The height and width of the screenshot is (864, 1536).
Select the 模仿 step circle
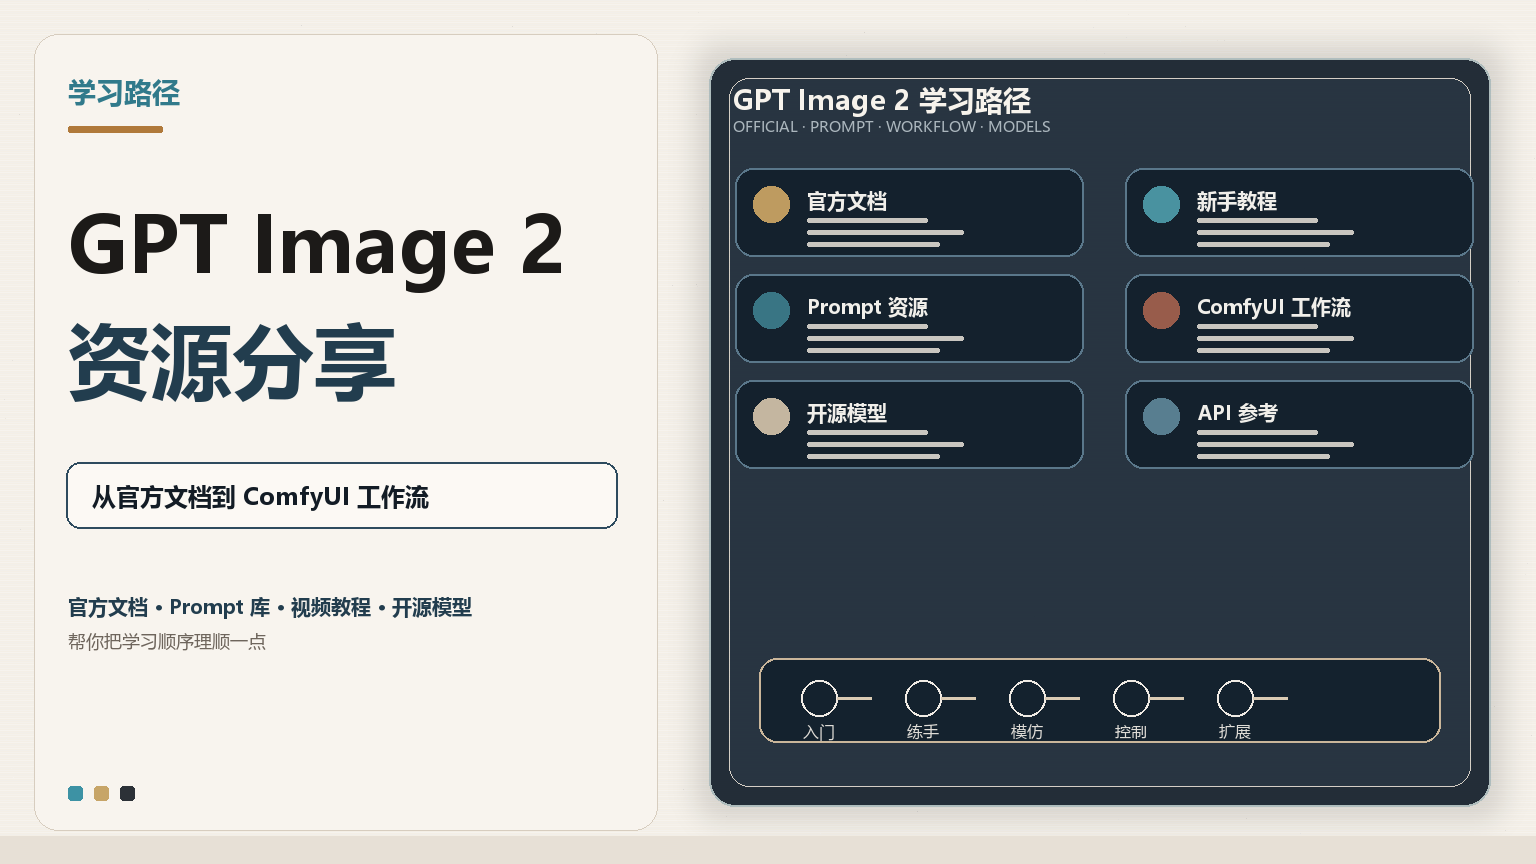click(x=1027, y=698)
